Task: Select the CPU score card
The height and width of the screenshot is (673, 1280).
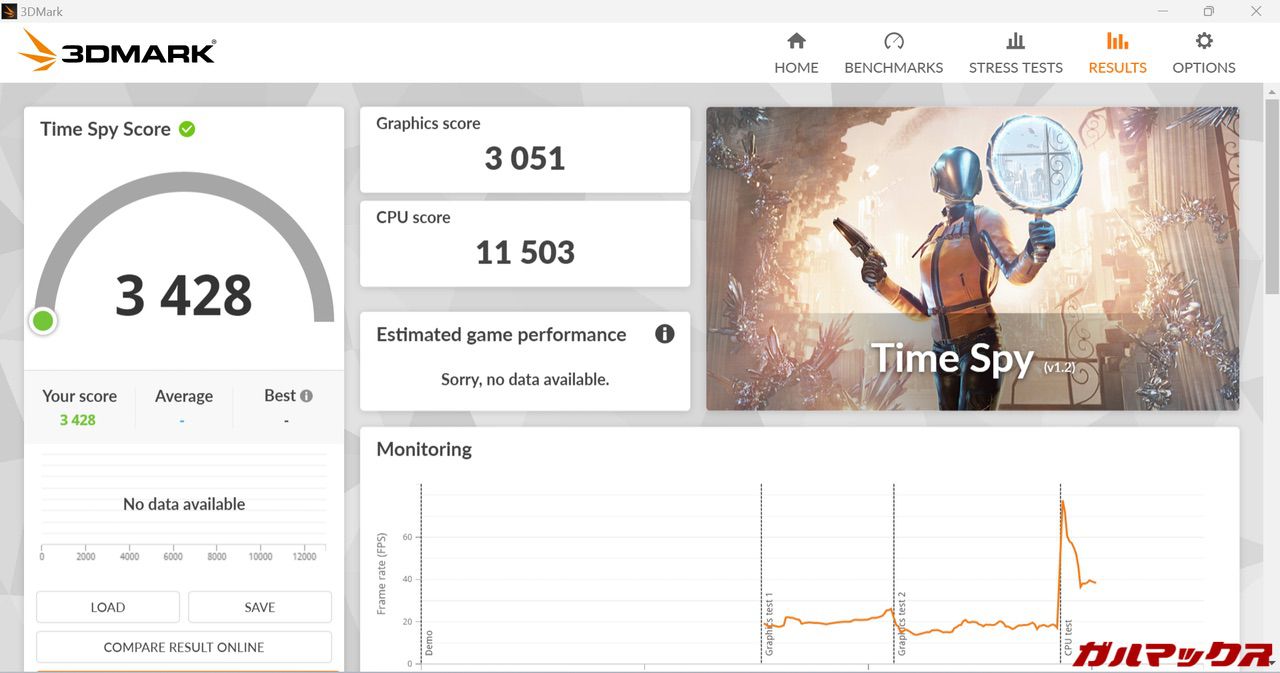Action: point(525,243)
